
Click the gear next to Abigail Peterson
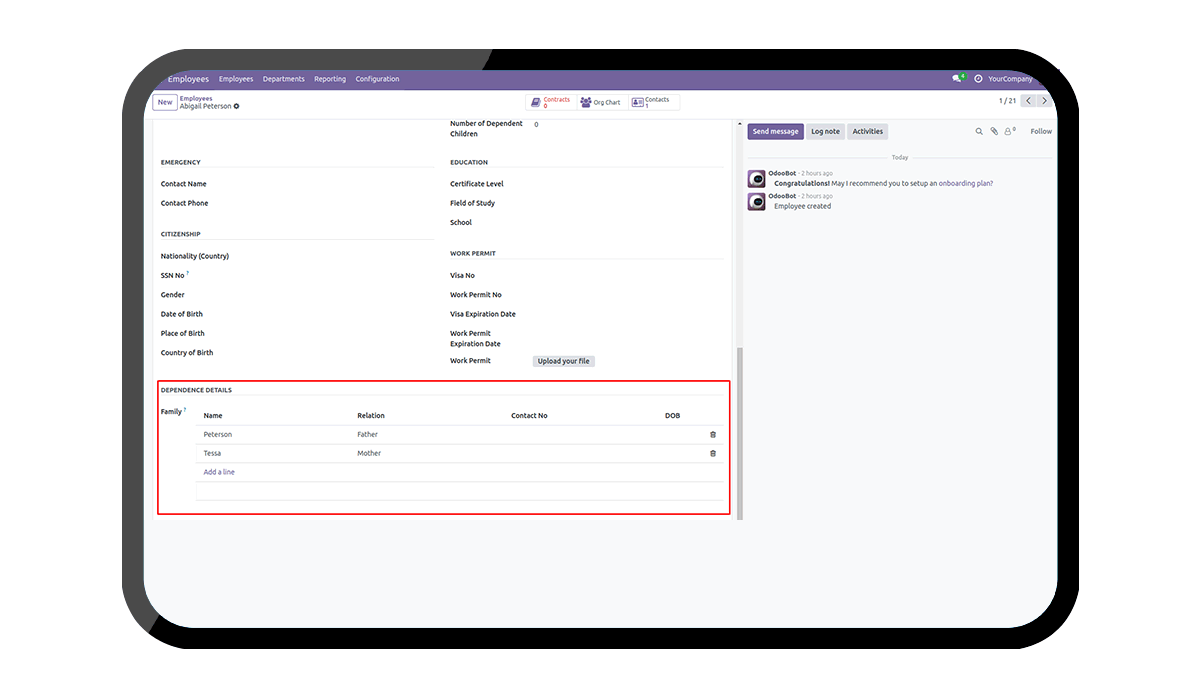coord(237,106)
